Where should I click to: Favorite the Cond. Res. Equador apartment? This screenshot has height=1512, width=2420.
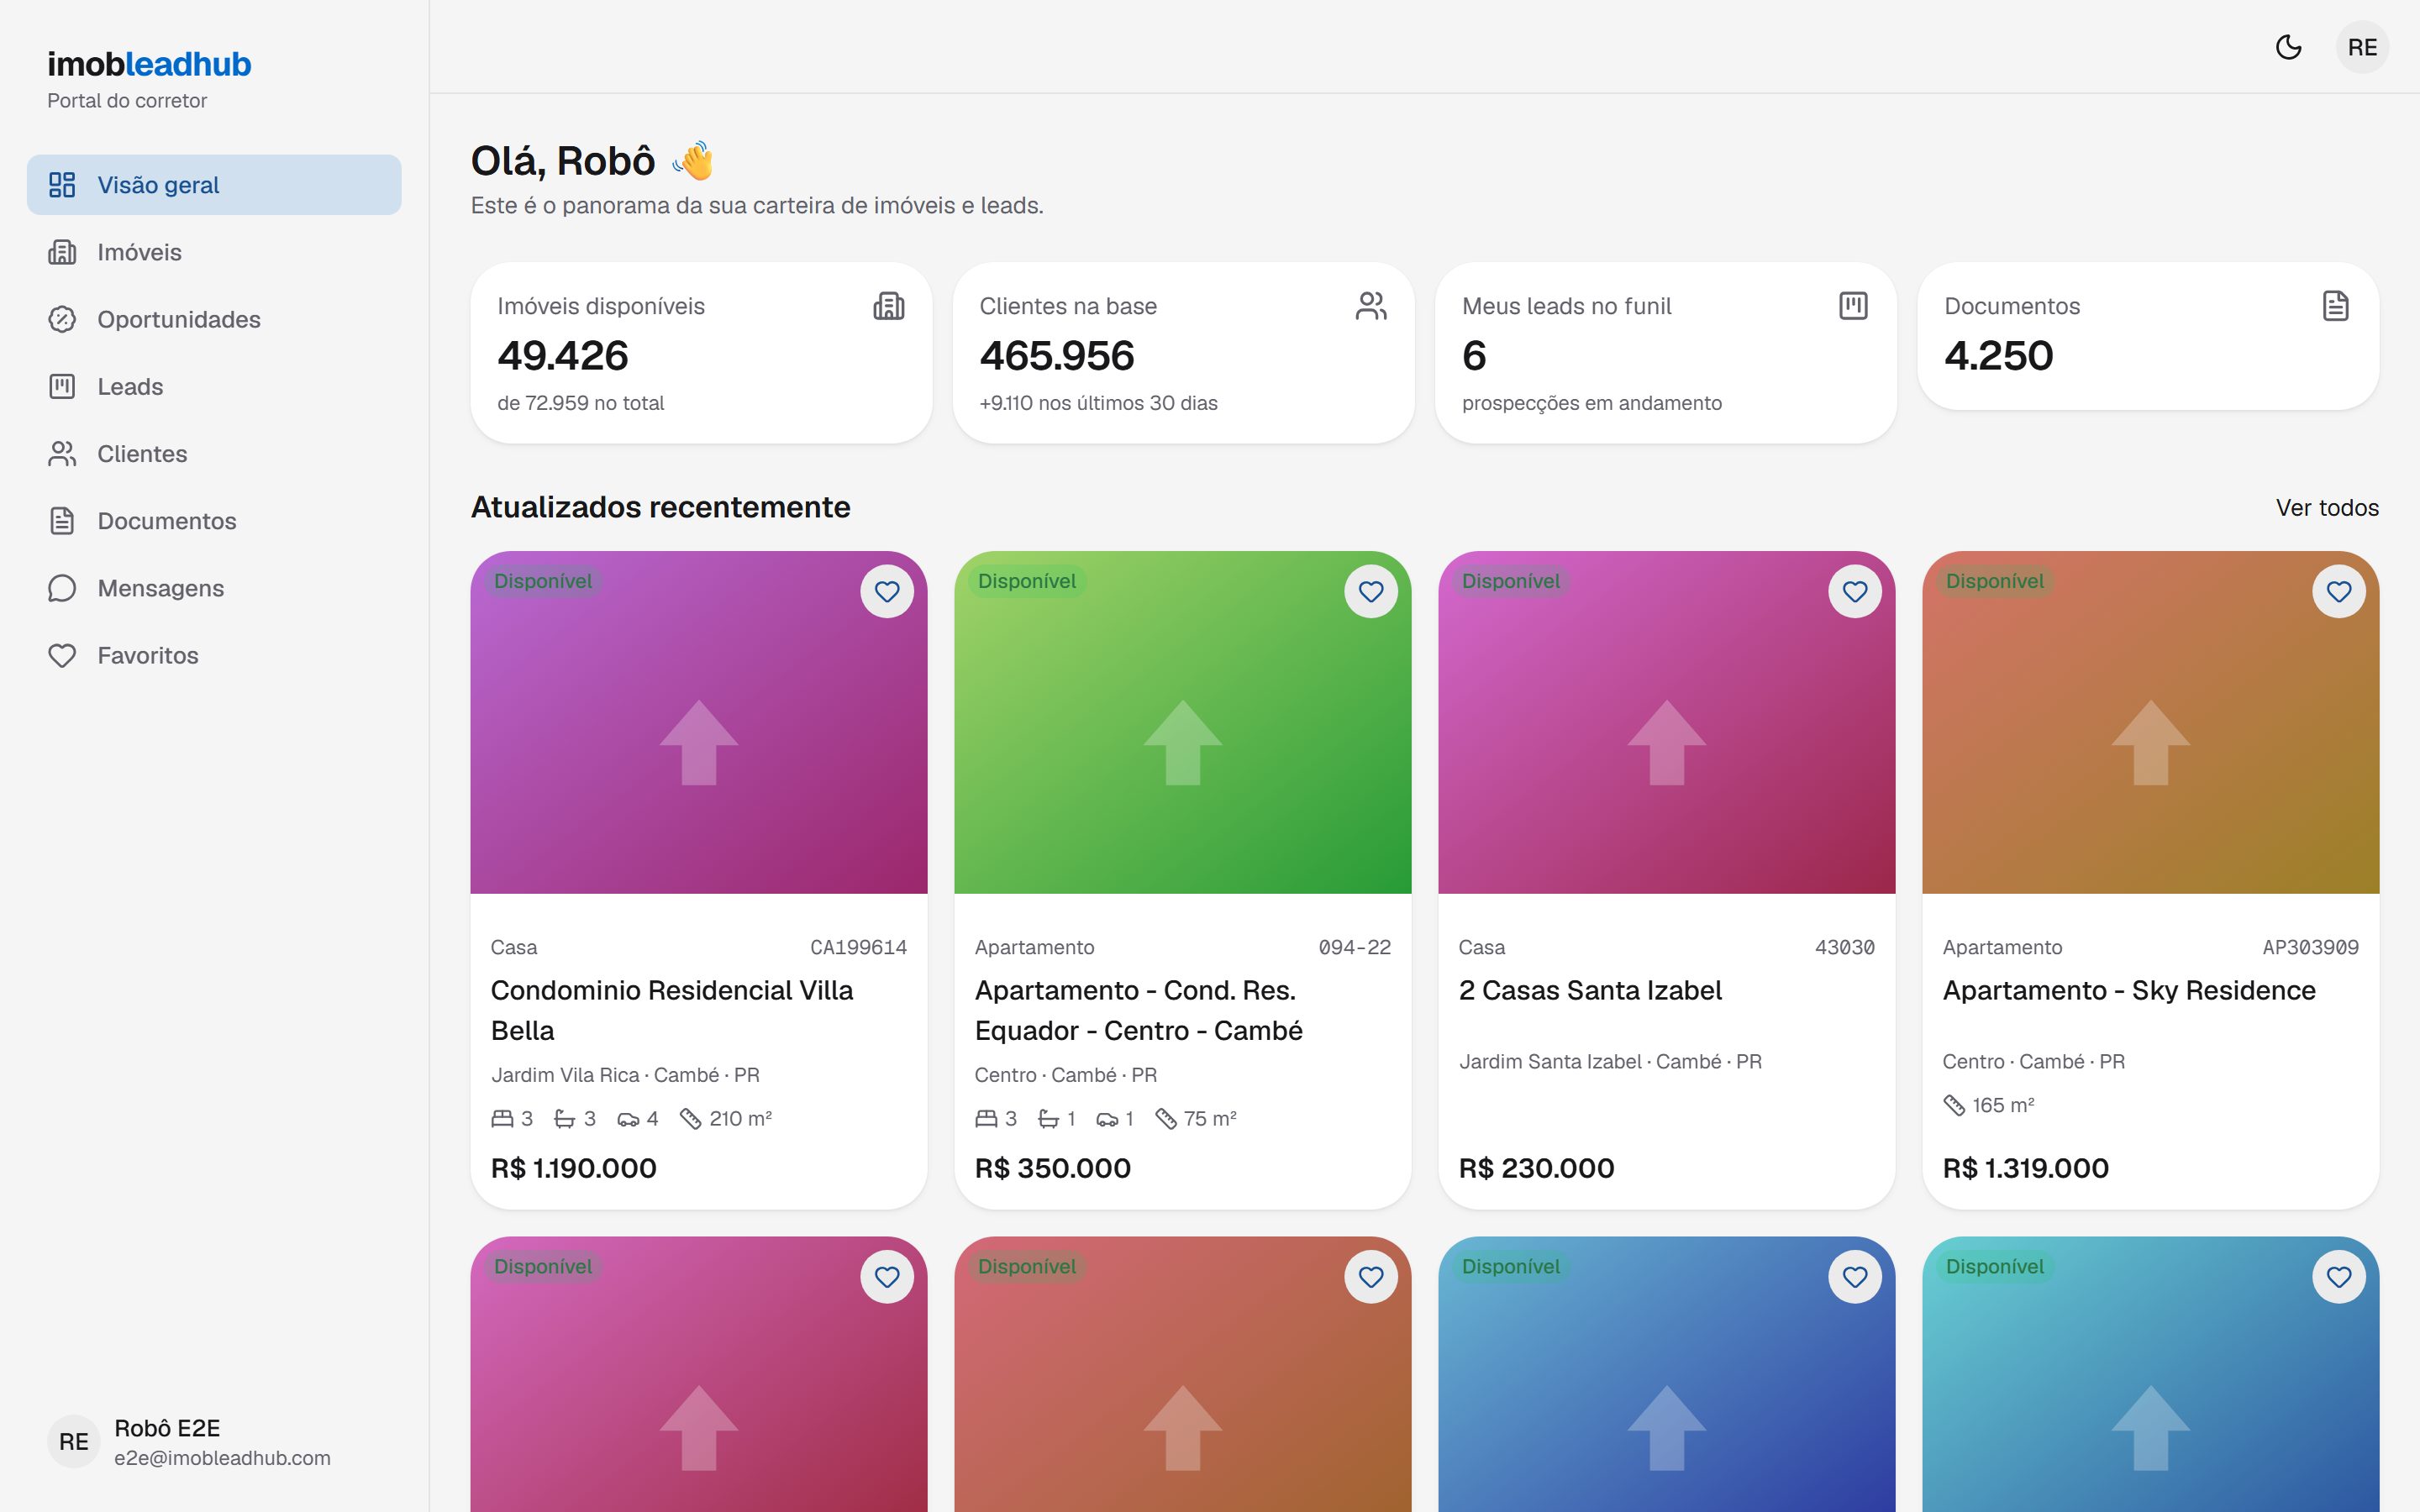(1371, 591)
